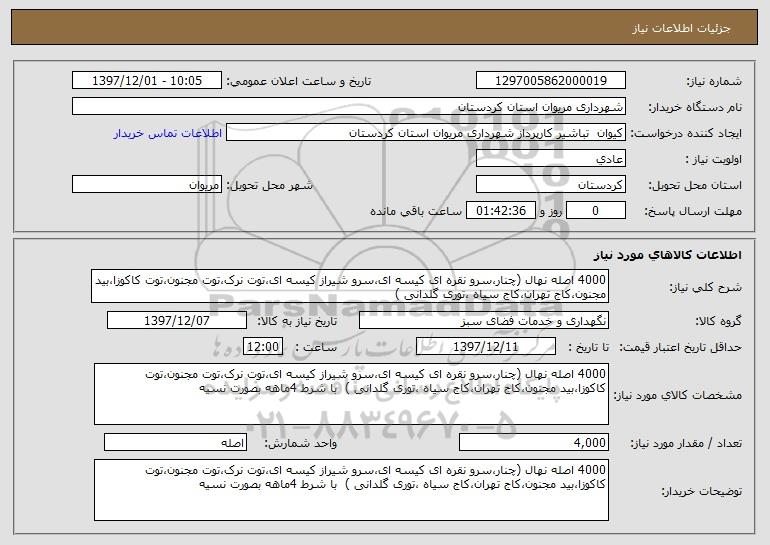Click the label شماره نیاز
The height and width of the screenshot is (545, 770).
pyautogui.click(x=714, y=81)
